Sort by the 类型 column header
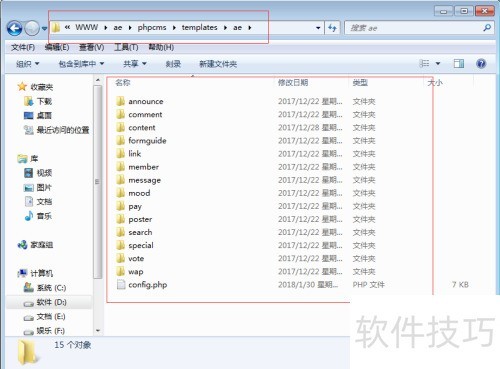 tap(360, 83)
